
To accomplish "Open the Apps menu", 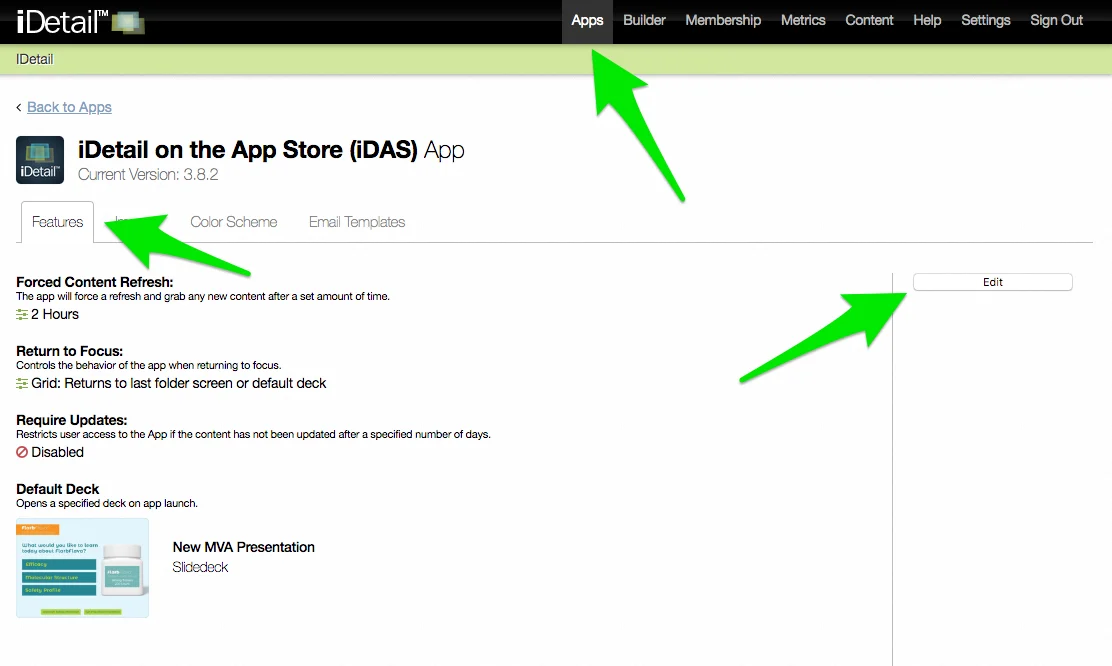I will point(587,21).
